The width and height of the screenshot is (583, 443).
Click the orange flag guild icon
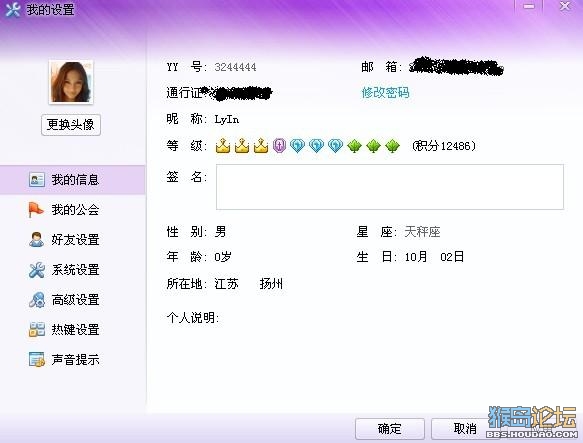[36, 210]
